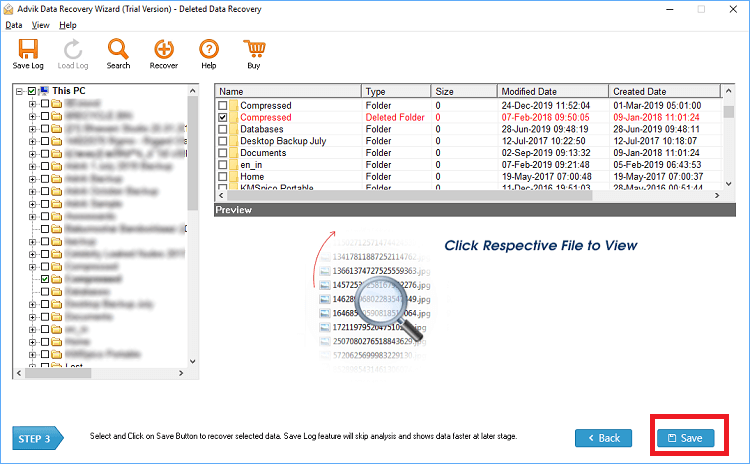The image size is (750, 464).
Task: Select the Documents folder name
Action: click(263, 153)
